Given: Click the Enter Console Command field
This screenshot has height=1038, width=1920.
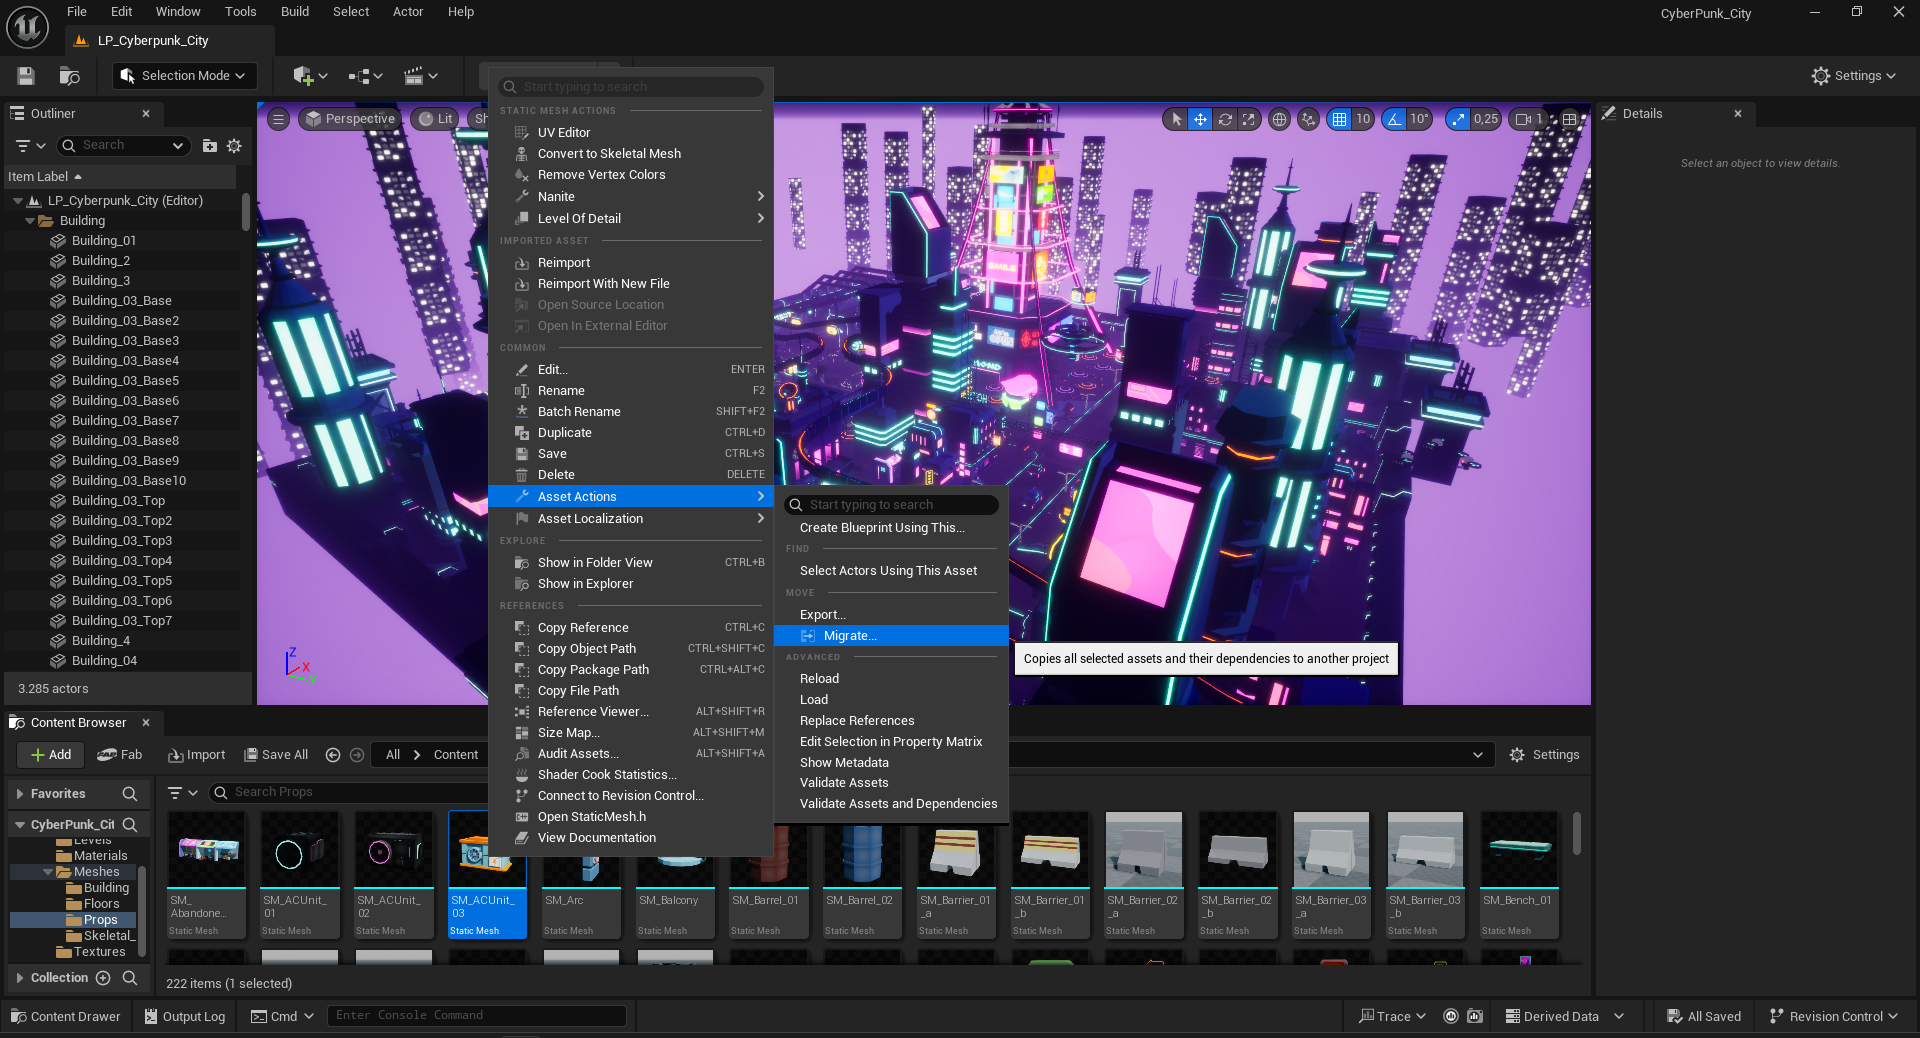Looking at the screenshot, I should pos(476,1016).
